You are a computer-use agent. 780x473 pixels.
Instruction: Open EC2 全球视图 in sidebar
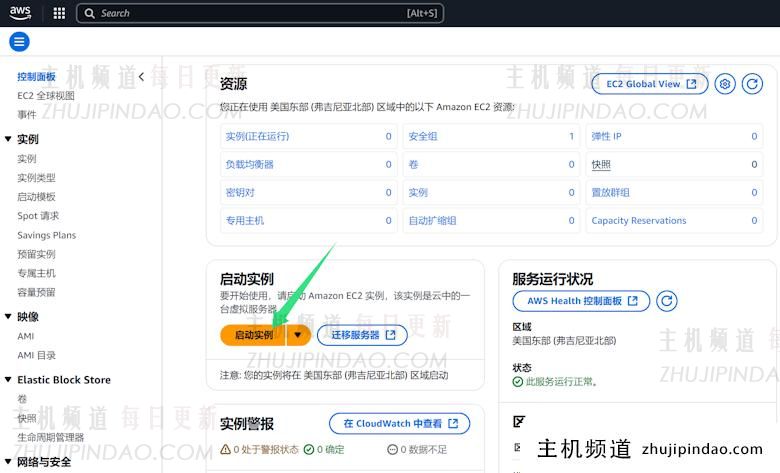pos(46,95)
